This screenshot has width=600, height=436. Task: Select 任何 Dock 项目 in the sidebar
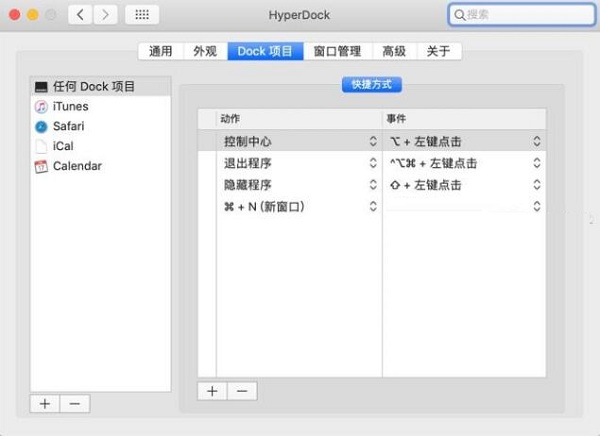tap(101, 87)
